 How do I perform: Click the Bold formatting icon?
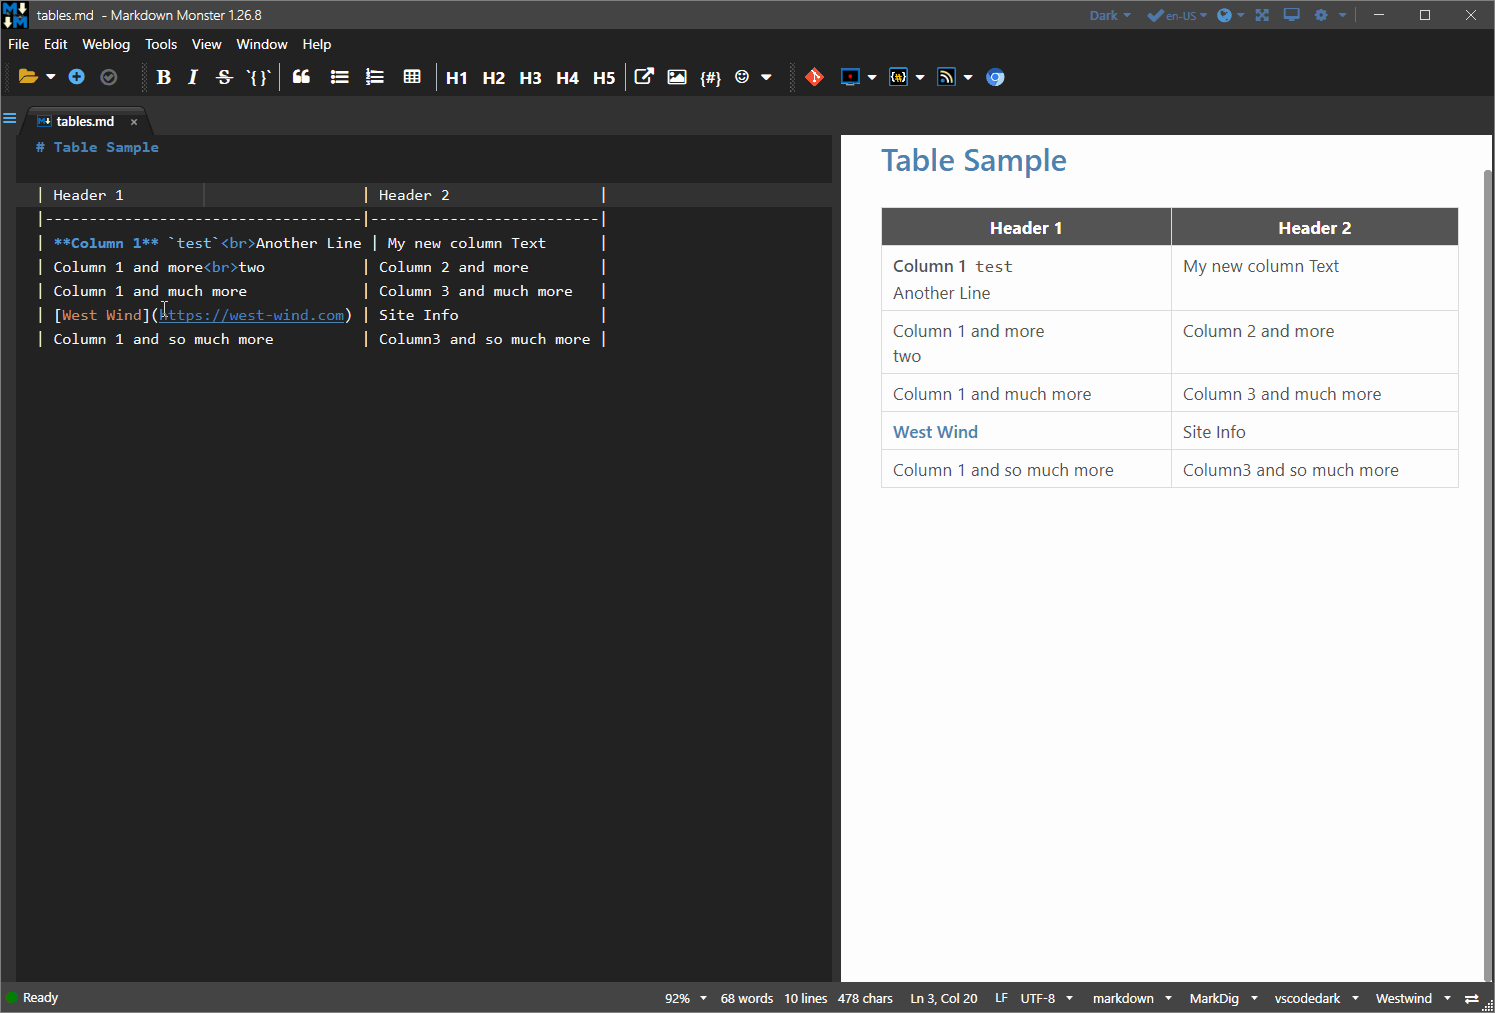(164, 77)
